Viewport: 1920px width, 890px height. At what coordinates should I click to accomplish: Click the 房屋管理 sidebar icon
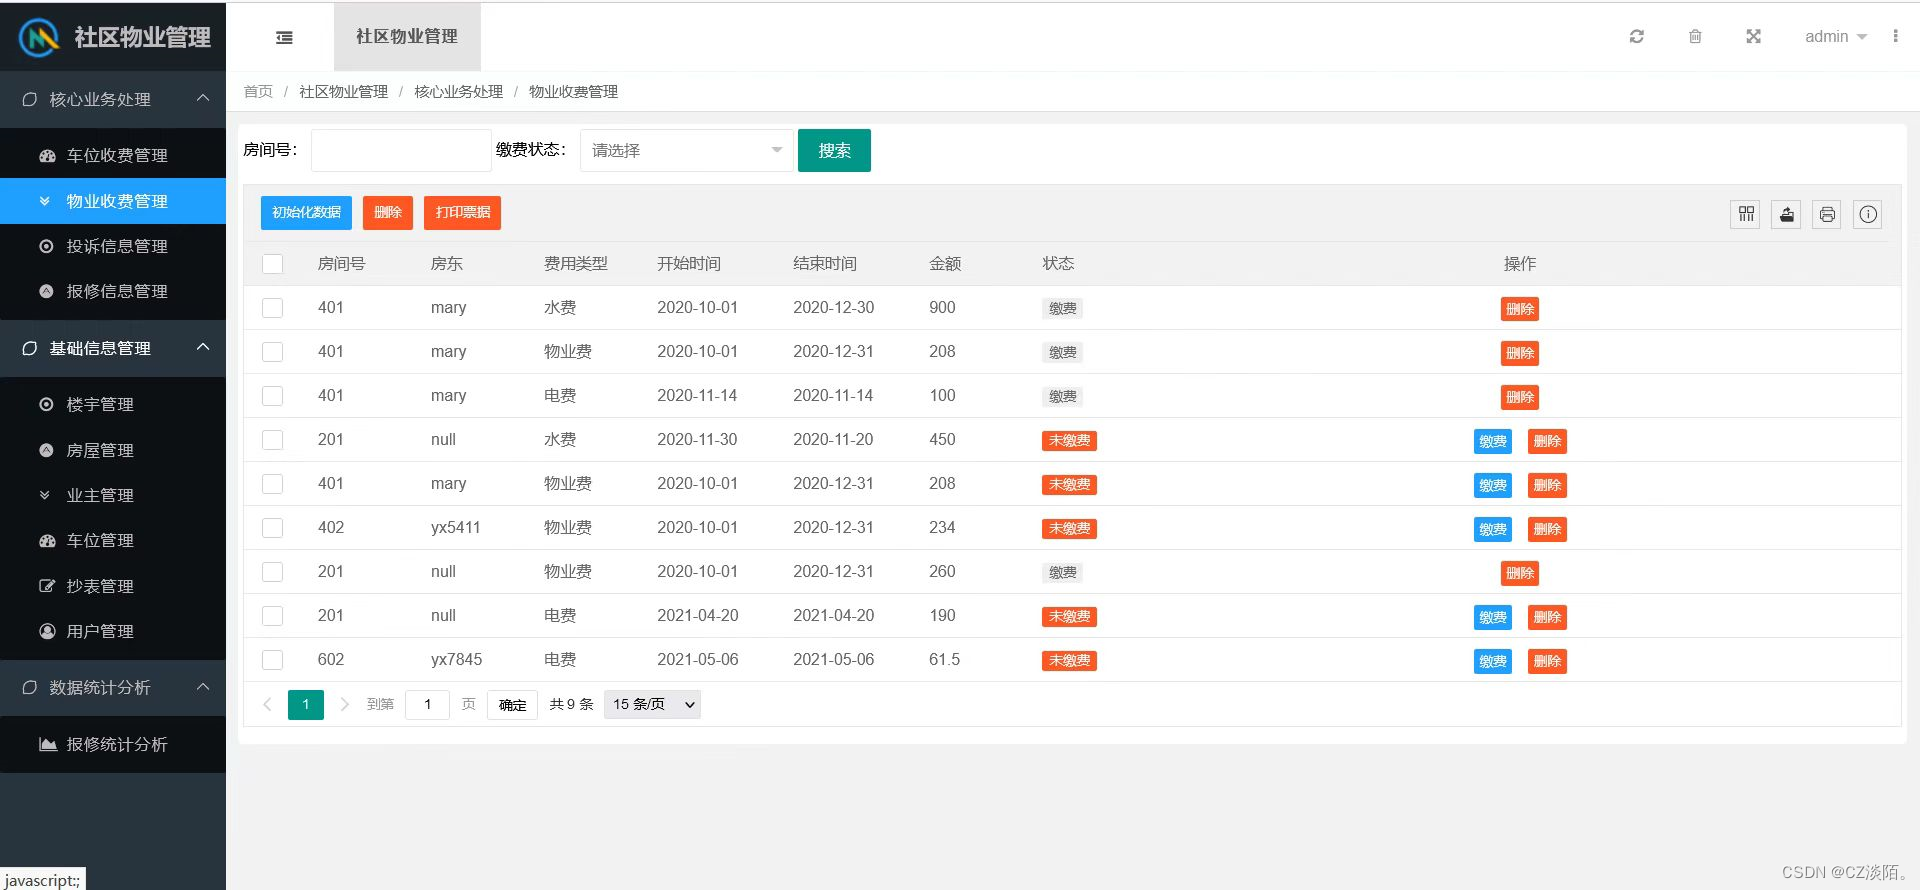pos(46,450)
